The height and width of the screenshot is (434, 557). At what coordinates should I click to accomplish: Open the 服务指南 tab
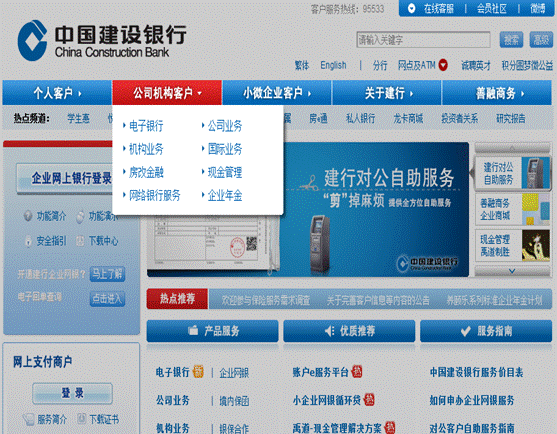486,331
